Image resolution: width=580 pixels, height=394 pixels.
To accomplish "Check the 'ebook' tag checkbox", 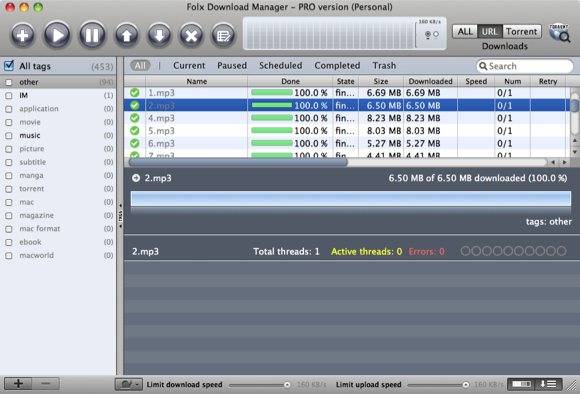I will (x=9, y=242).
